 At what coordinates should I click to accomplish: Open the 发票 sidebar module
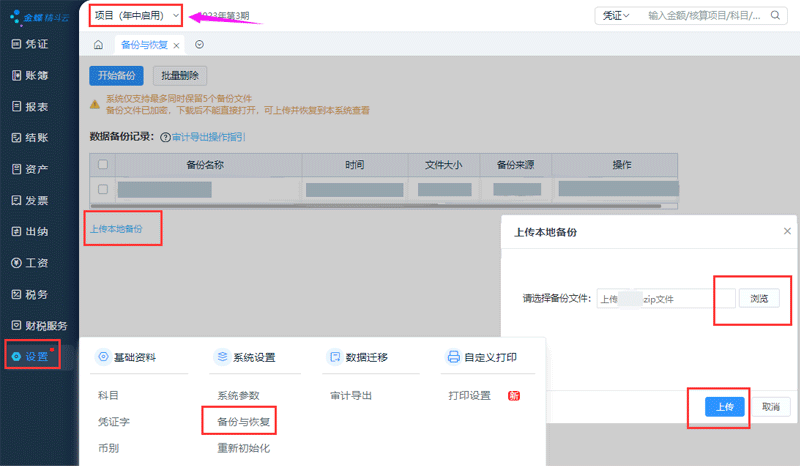pos(30,201)
